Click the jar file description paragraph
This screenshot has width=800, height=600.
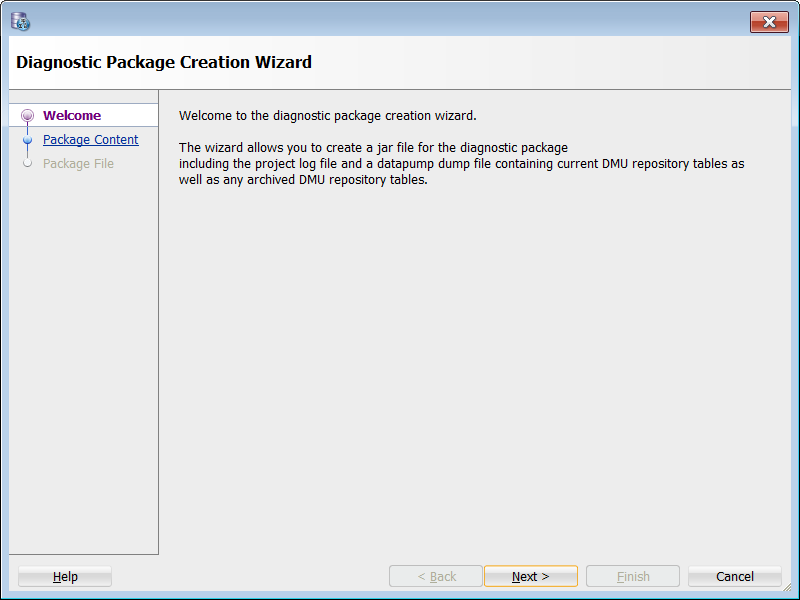(460, 164)
